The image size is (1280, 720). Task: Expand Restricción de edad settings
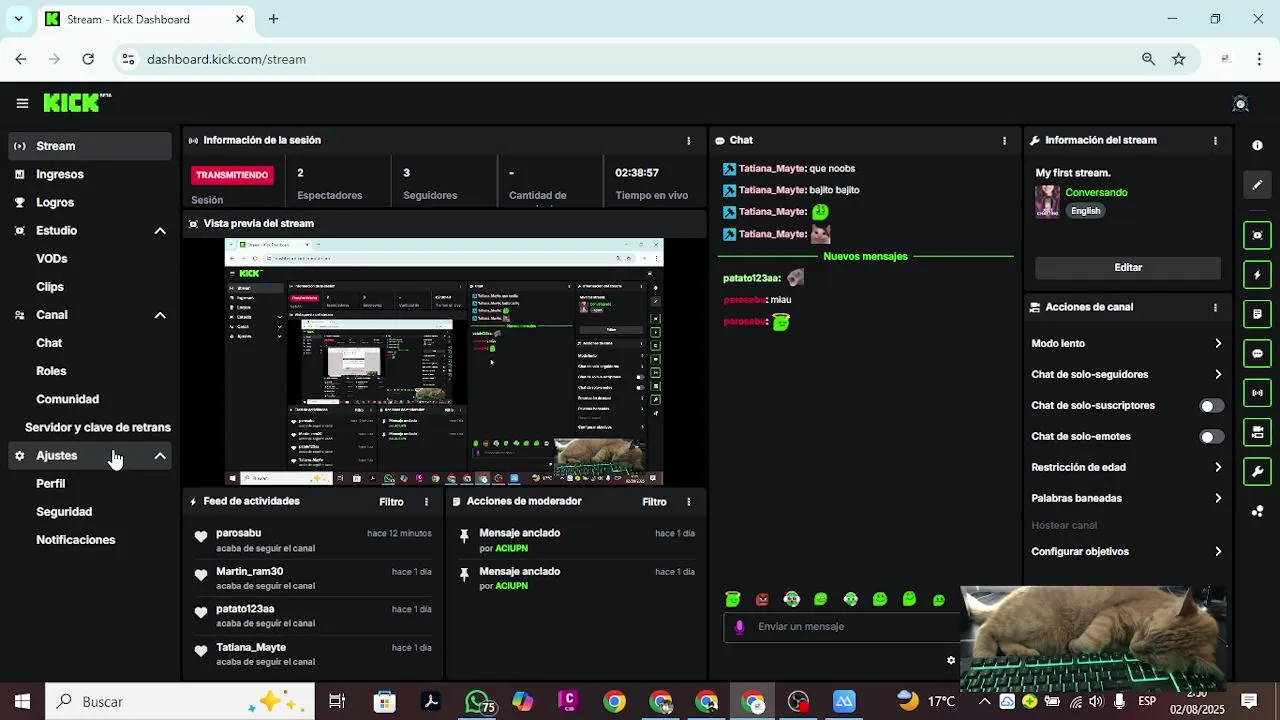1126,467
